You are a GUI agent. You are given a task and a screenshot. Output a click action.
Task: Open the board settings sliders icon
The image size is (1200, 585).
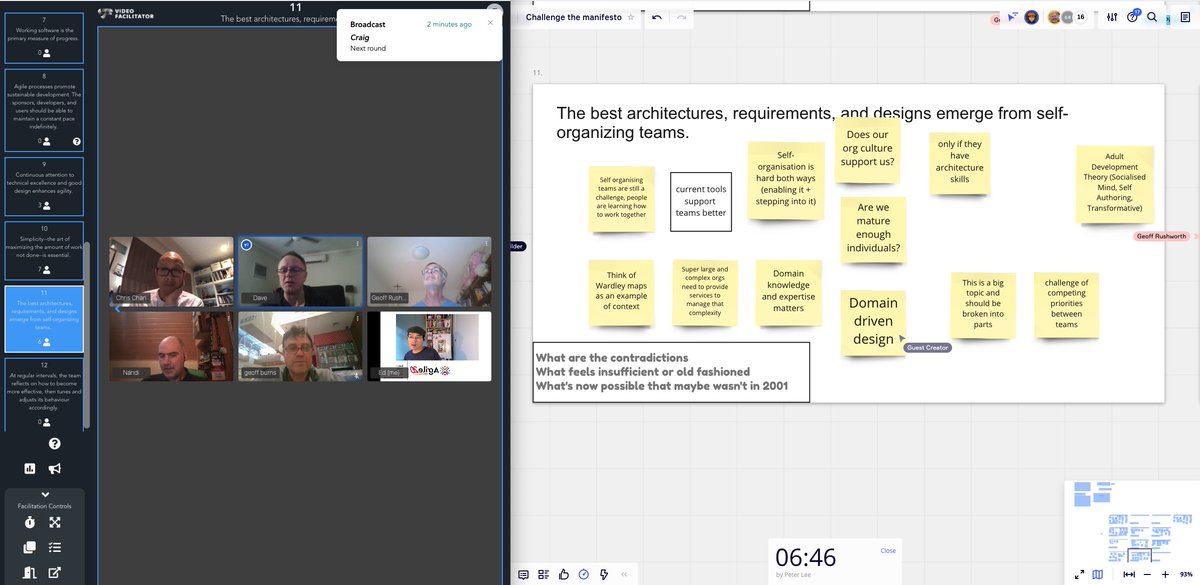coord(1113,17)
